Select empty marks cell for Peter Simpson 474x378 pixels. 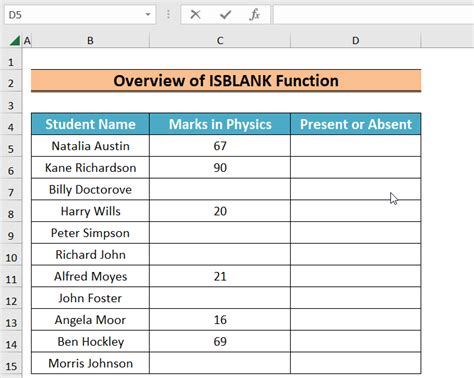[x=220, y=233]
